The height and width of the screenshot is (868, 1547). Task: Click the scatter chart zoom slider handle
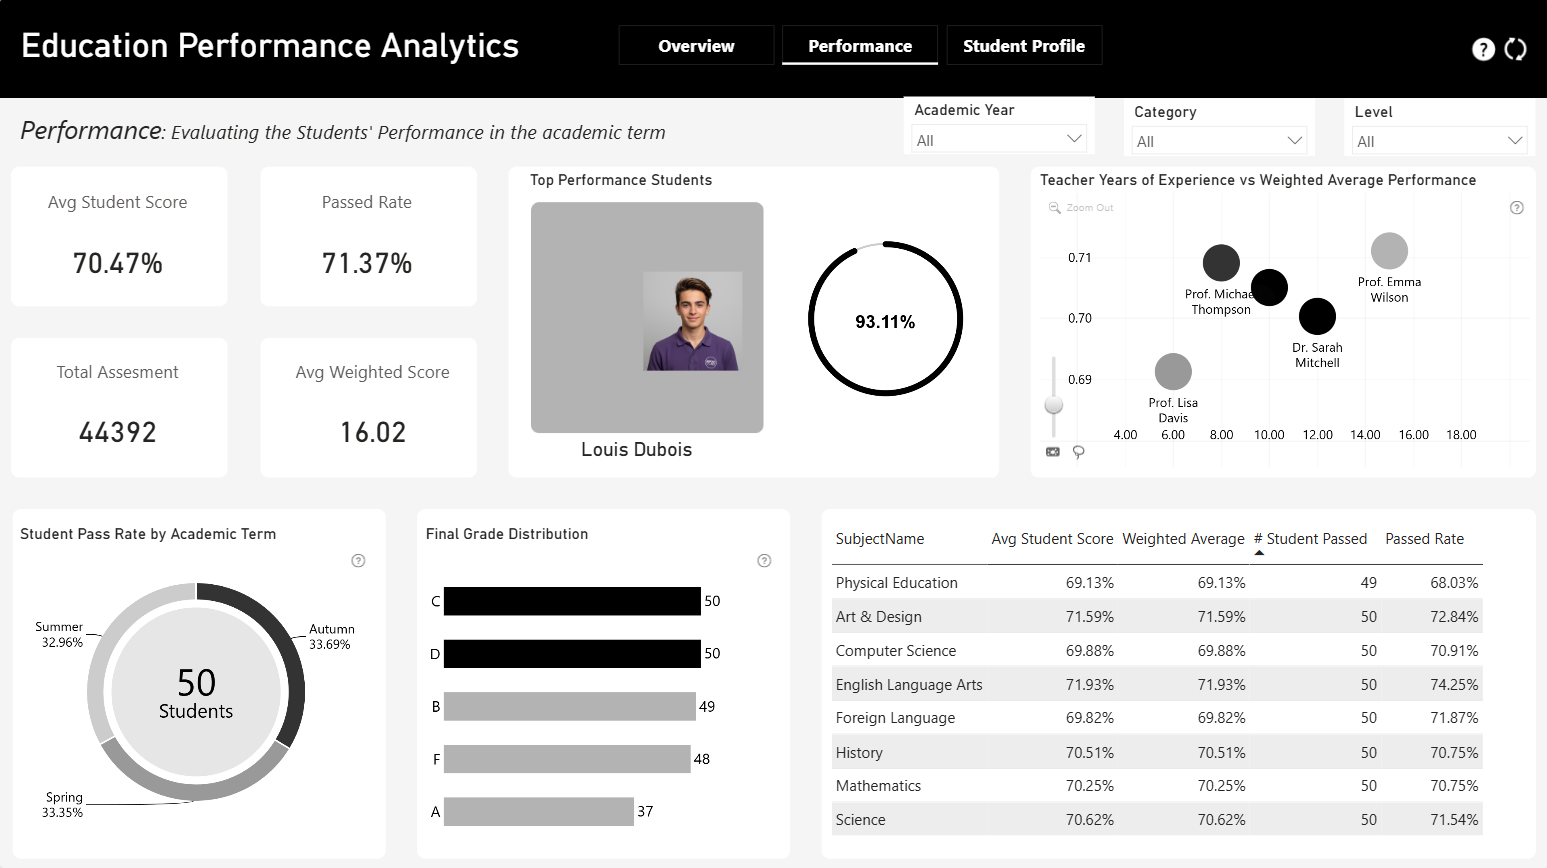[x=1054, y=405]
